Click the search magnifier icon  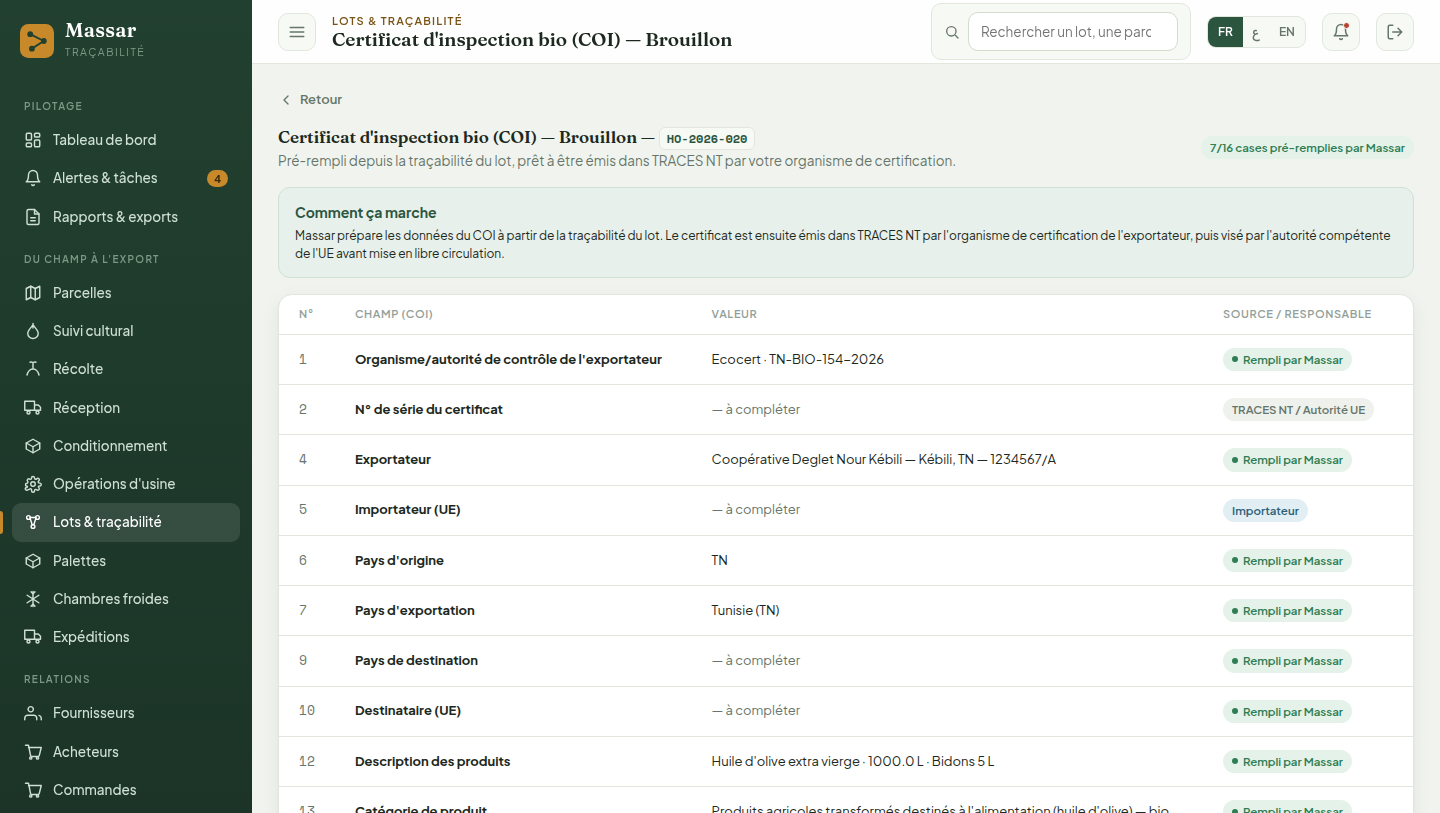click(952, 32)
